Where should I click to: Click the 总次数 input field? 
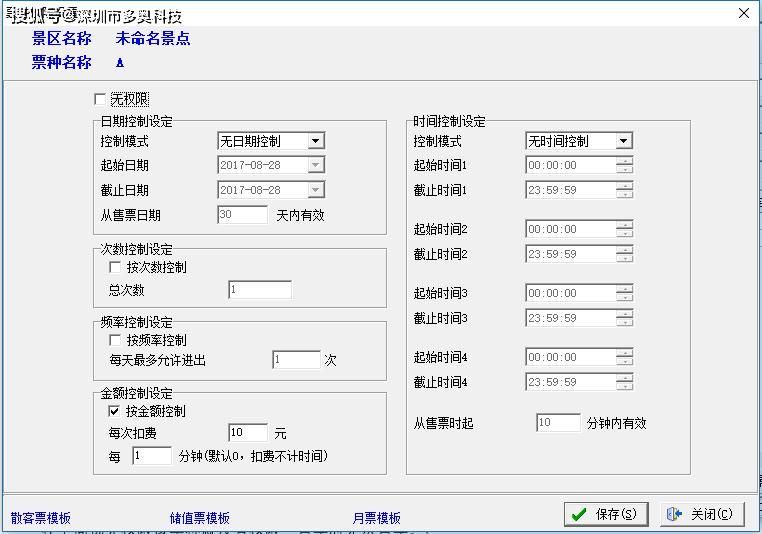click(260, 290)
